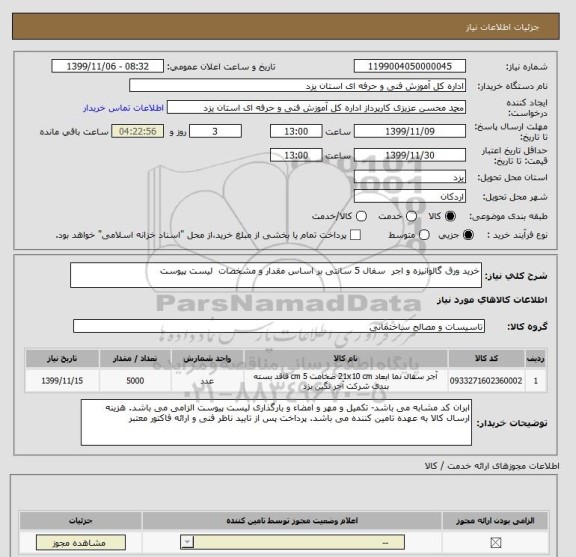Image resolution: width=576 pixels, height=557 pixels.
Task: Toggle the mandatory license checkbox in permits table
Action: click(x=496, y=542)
